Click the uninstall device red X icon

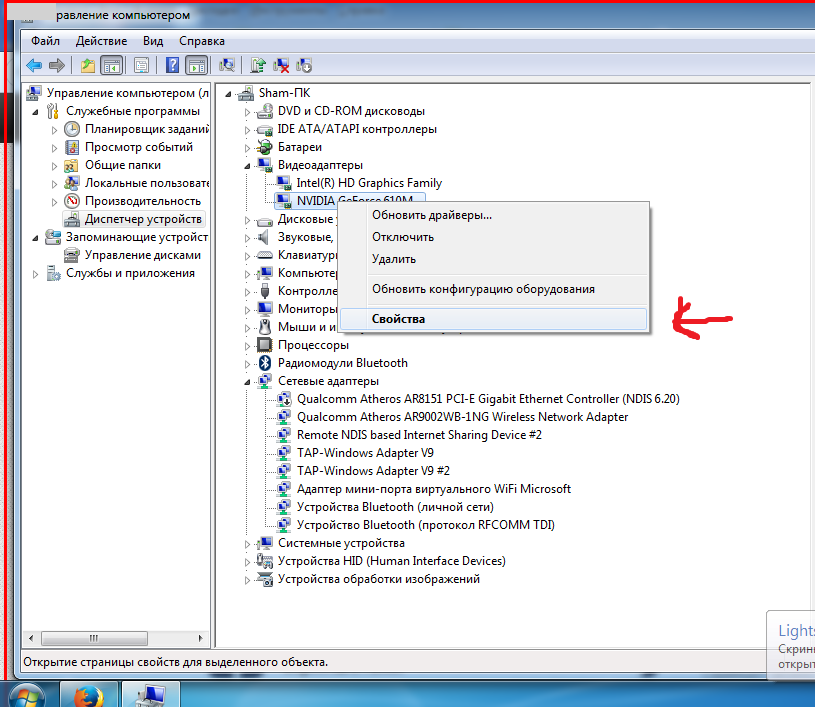click(282, 65)
